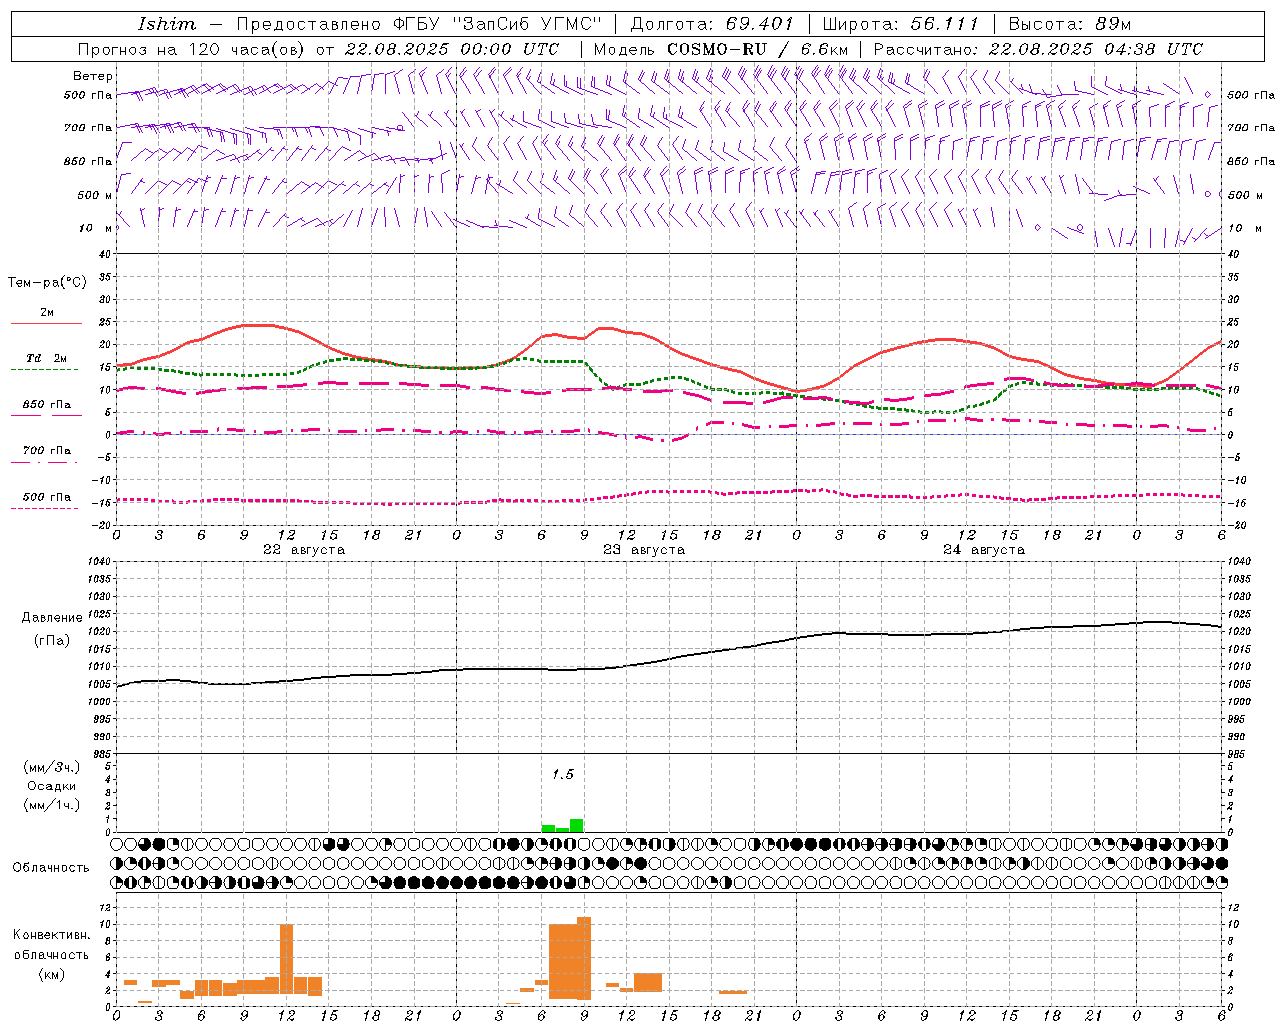
Task: Click "Прогноз на 120 часа(ов)" forecast text
Action: tap(190, 49)
